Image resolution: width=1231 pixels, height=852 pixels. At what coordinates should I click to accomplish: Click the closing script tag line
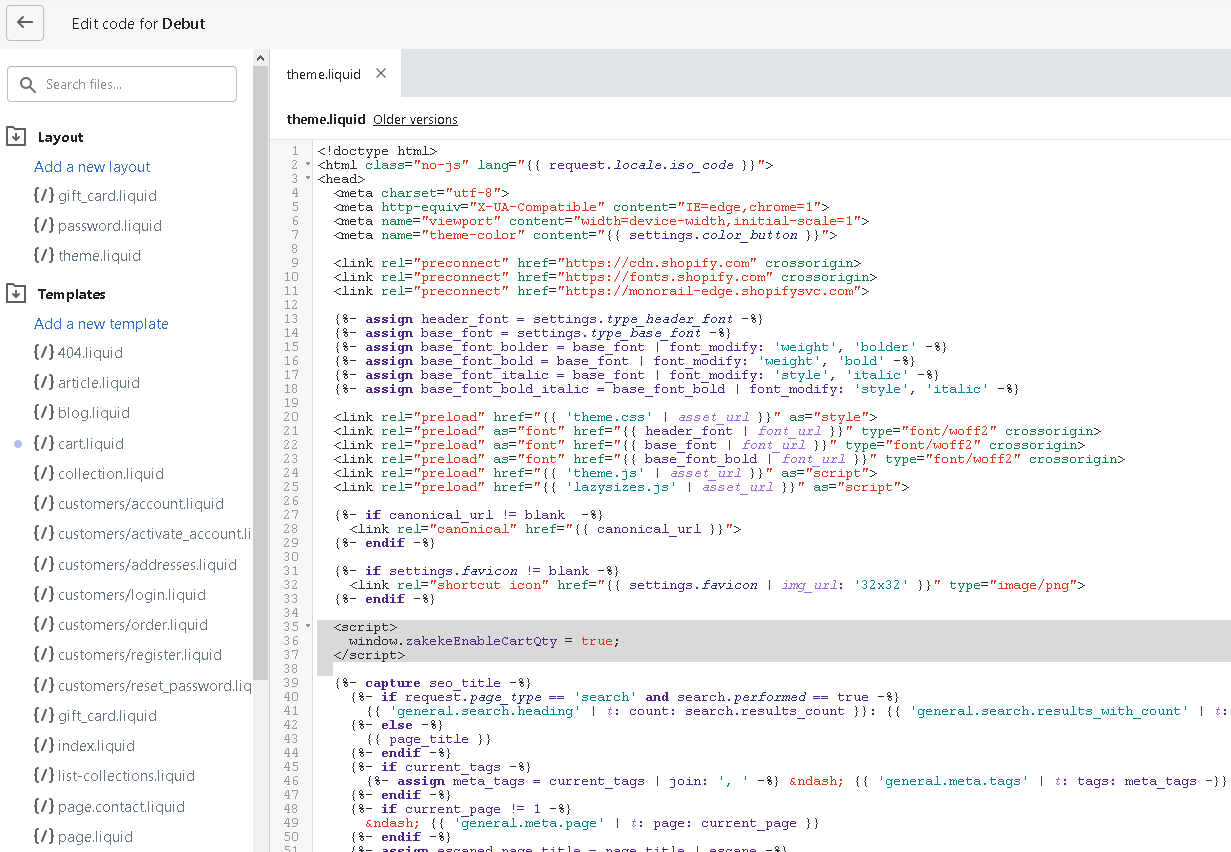369,655
